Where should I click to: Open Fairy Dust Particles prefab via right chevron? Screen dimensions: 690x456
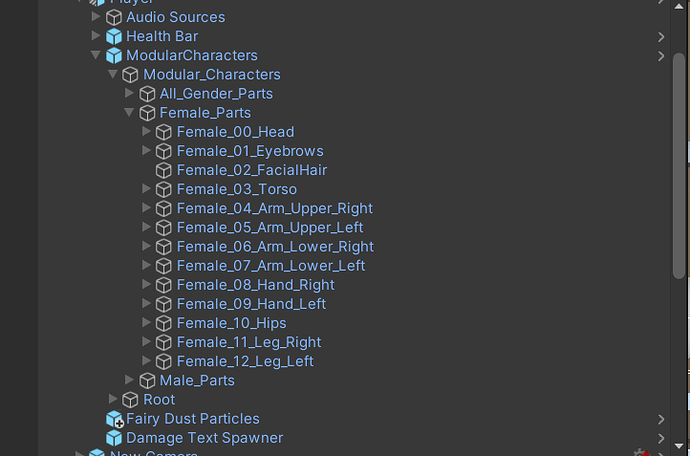661,419
